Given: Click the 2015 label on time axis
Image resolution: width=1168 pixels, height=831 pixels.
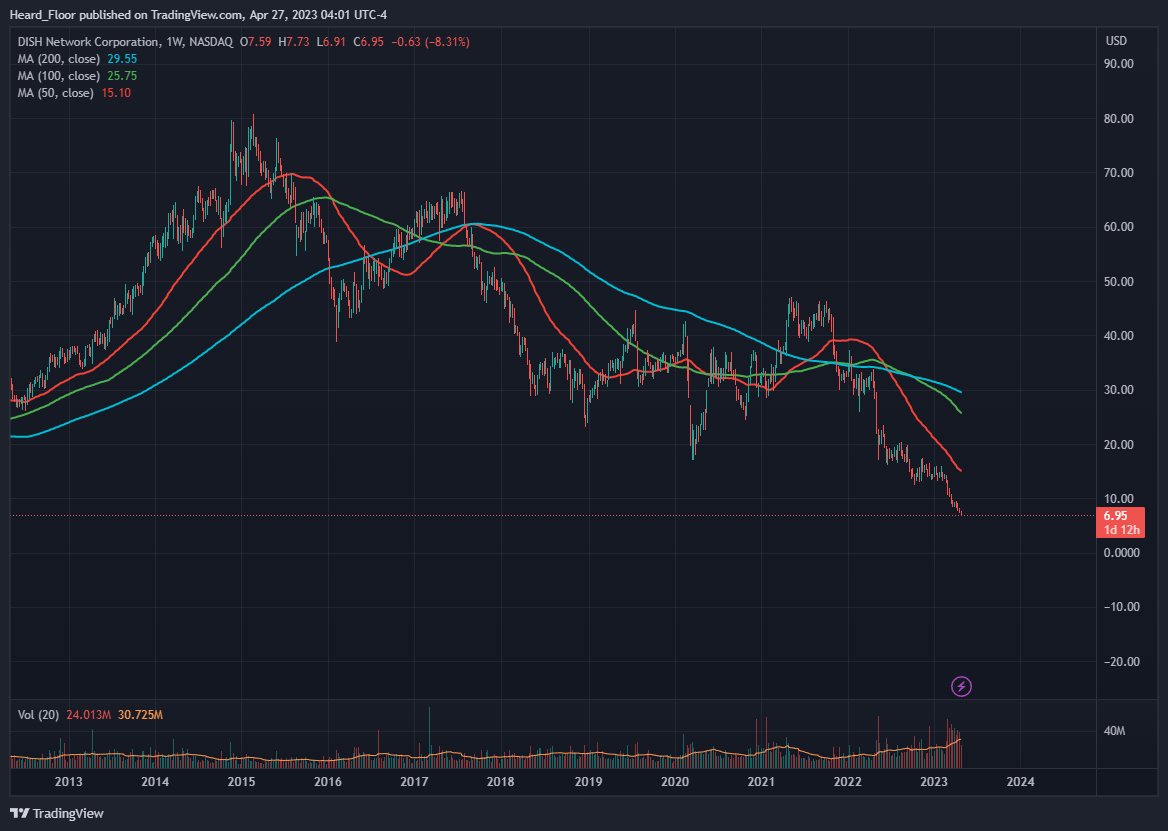Looking at the screenshot, I should point(241,781).
